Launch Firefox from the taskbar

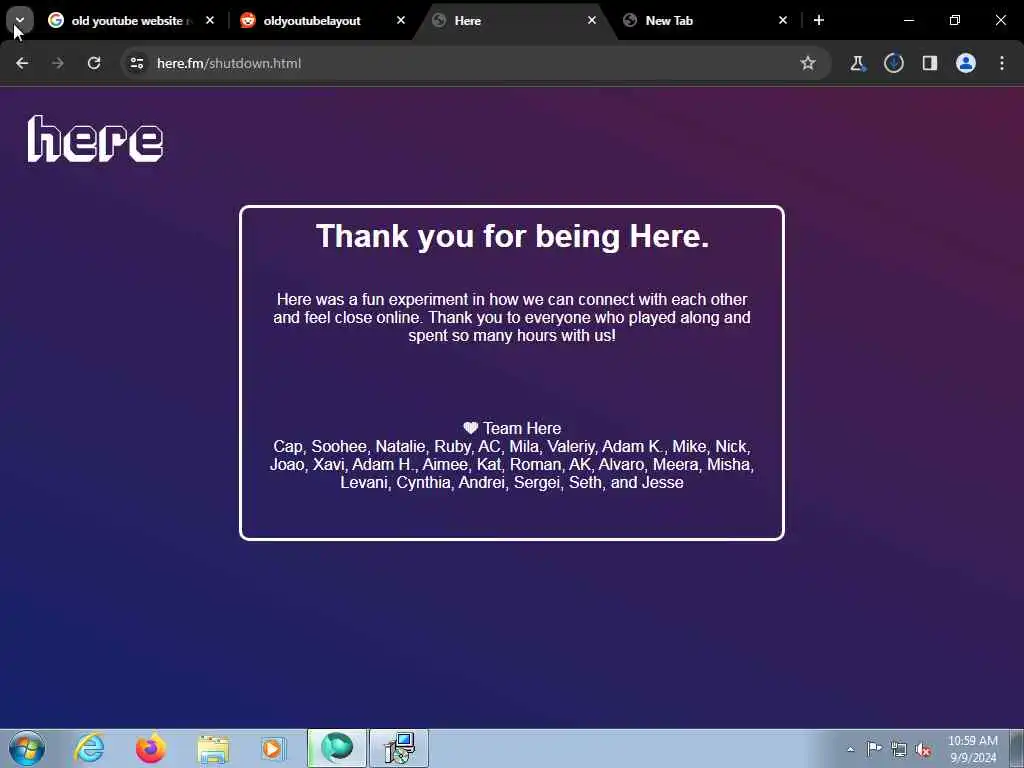pyautogui.click(x=151, y=748)
